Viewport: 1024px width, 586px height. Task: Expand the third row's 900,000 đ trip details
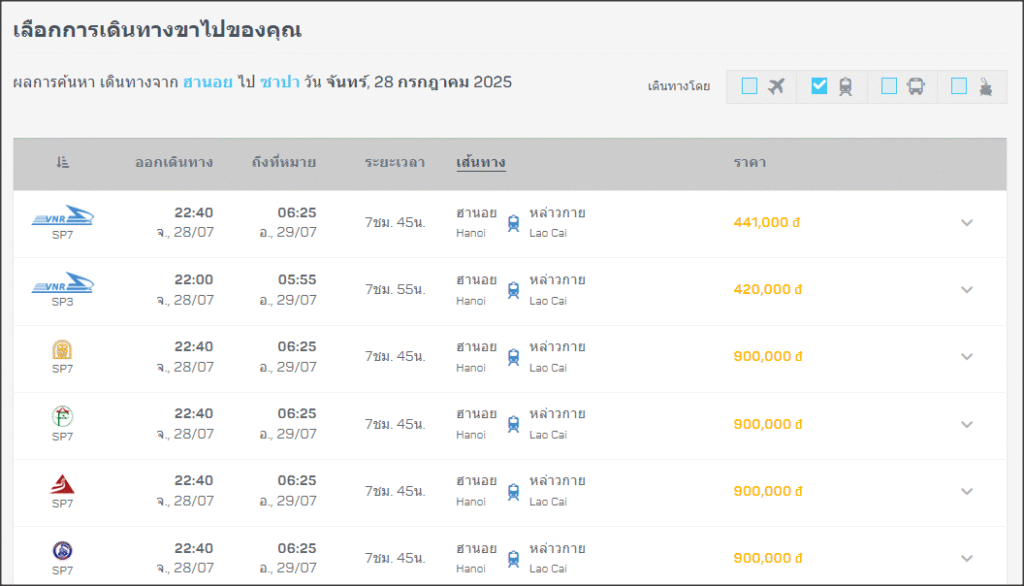966,357
